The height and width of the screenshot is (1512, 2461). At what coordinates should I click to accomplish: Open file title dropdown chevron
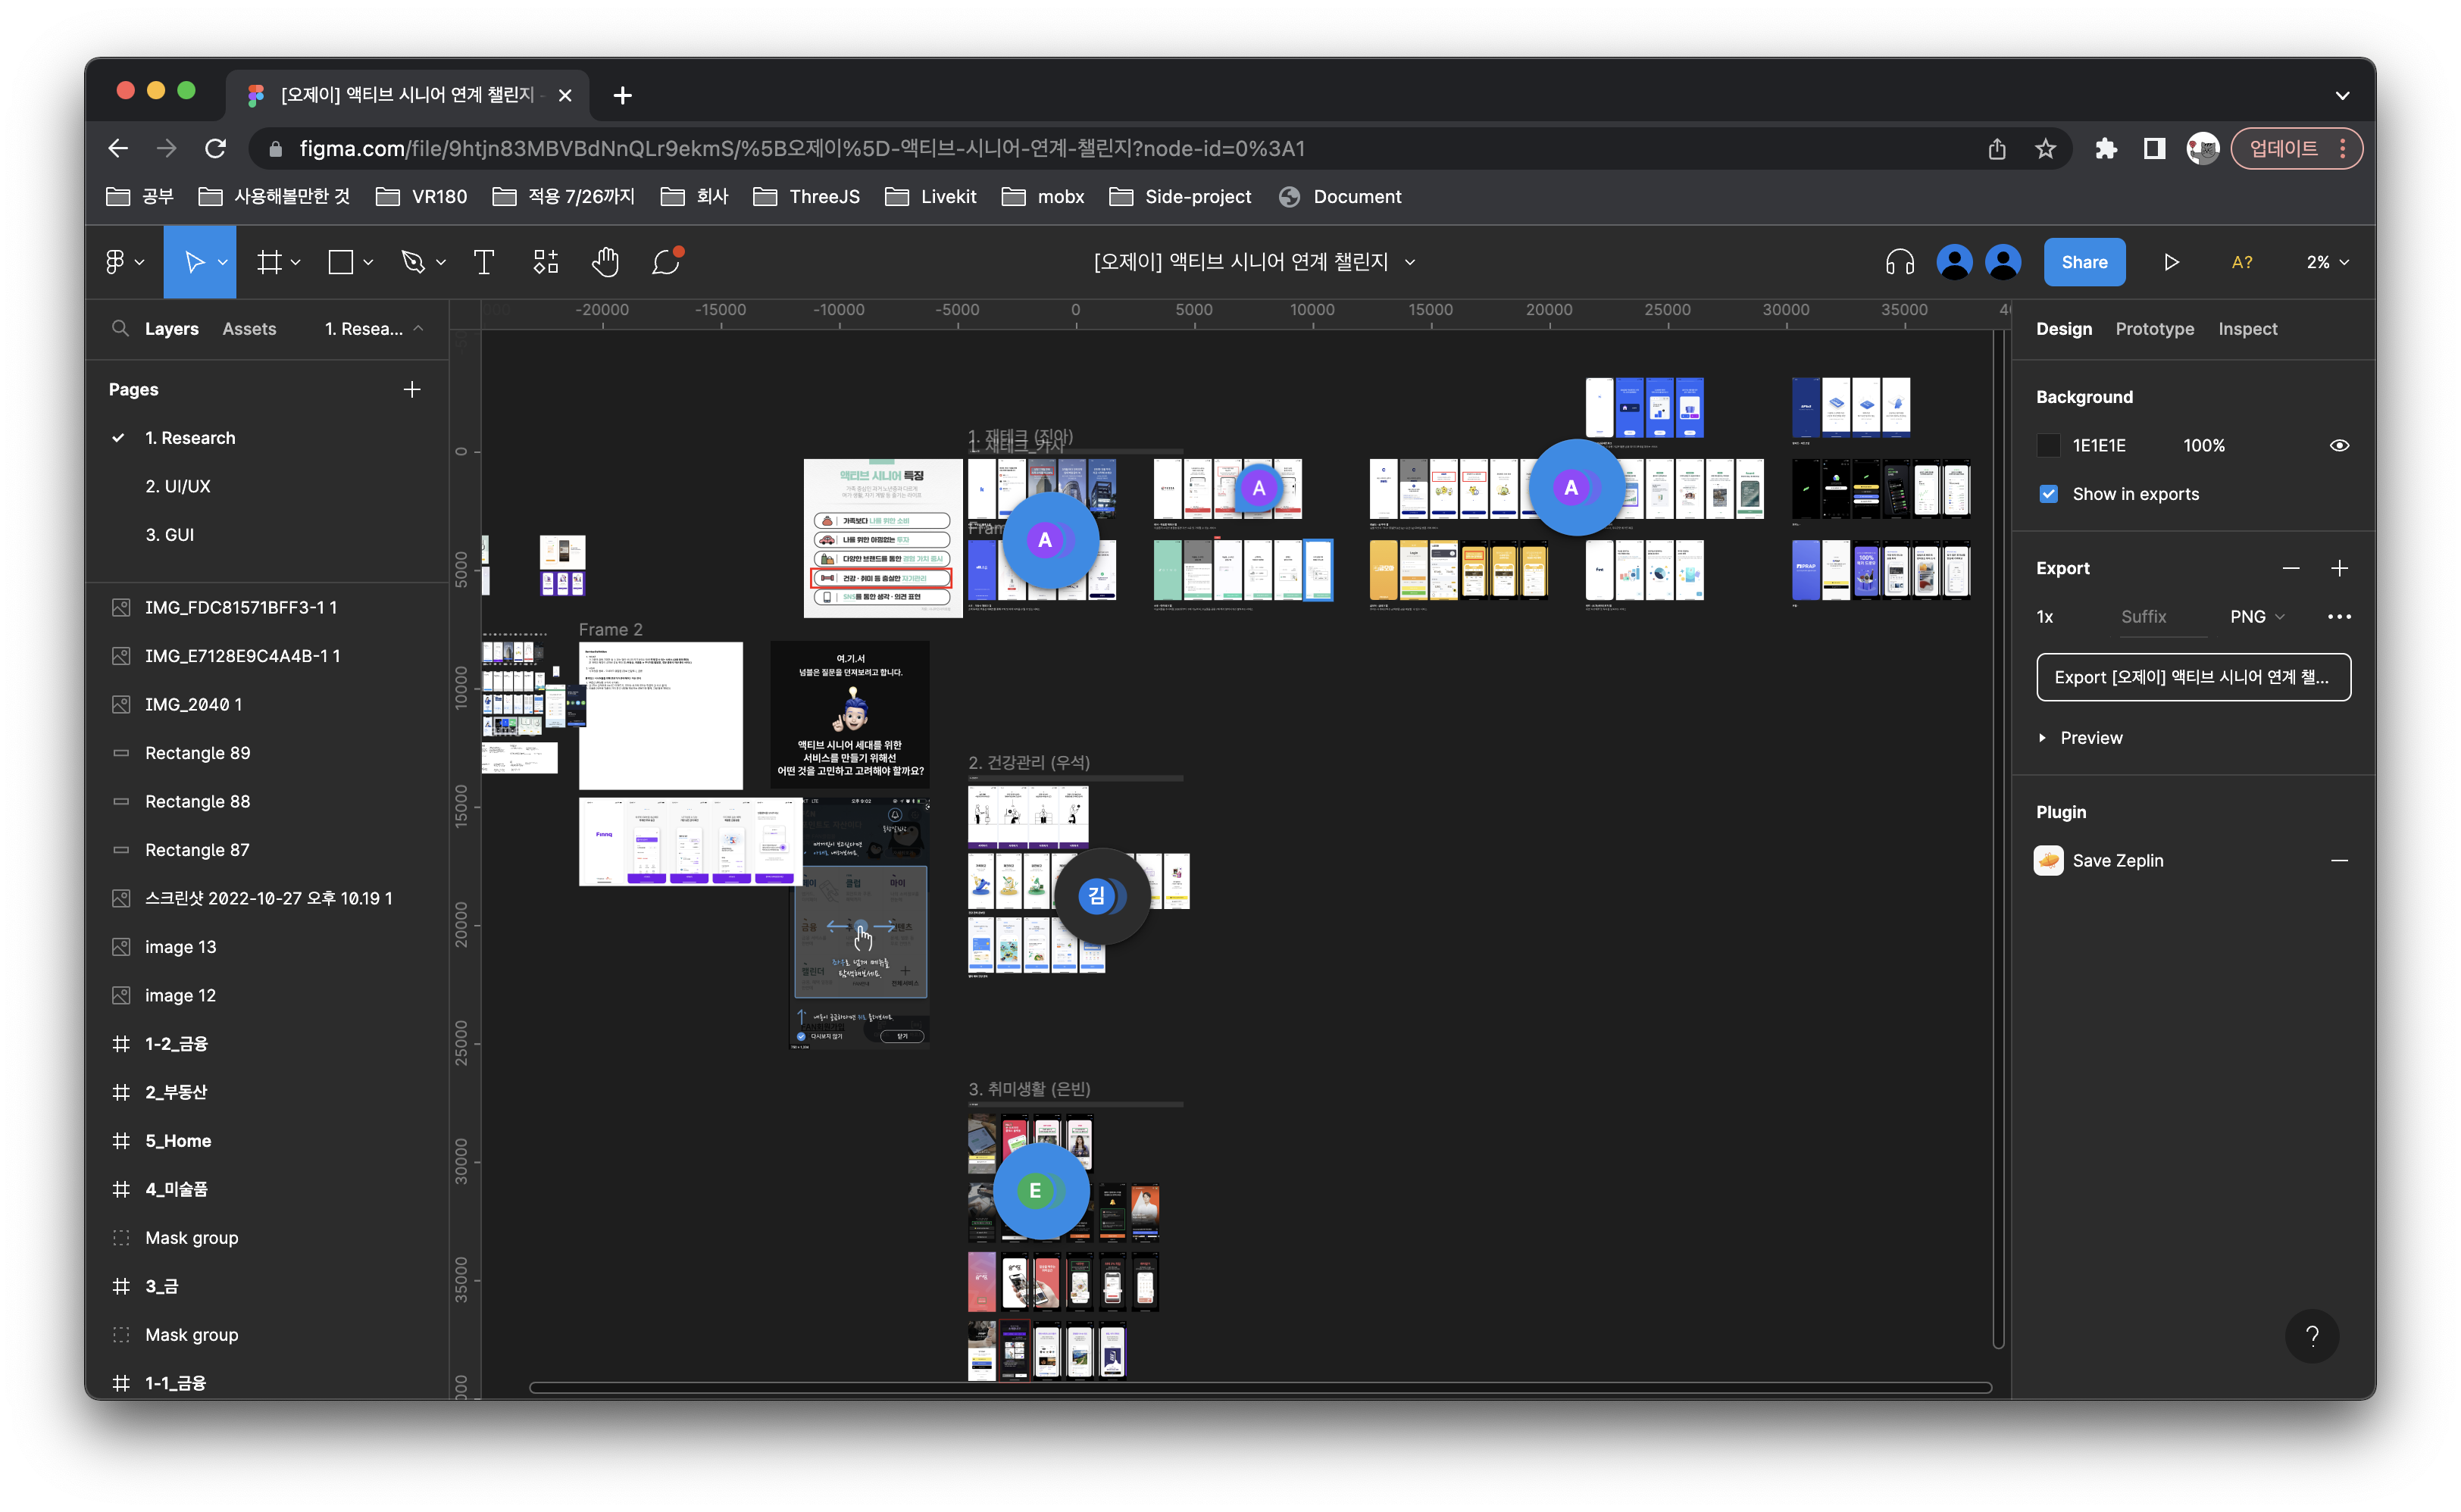pos(1410,262)
